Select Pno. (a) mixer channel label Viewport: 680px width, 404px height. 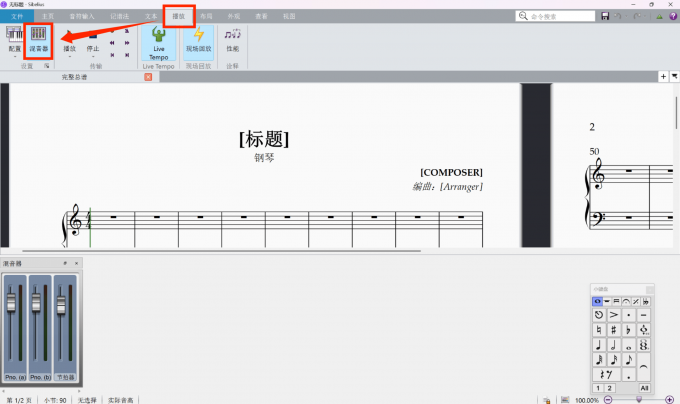tap(15, 377)
